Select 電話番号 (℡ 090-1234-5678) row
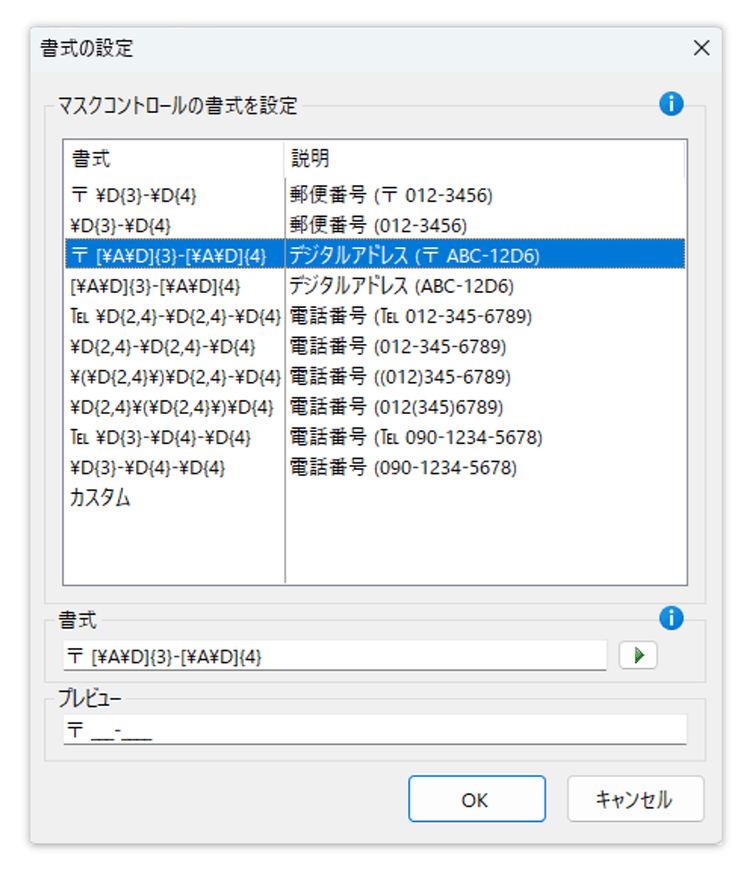This screenshot has height=871, width=753. (x=375, y=437)
